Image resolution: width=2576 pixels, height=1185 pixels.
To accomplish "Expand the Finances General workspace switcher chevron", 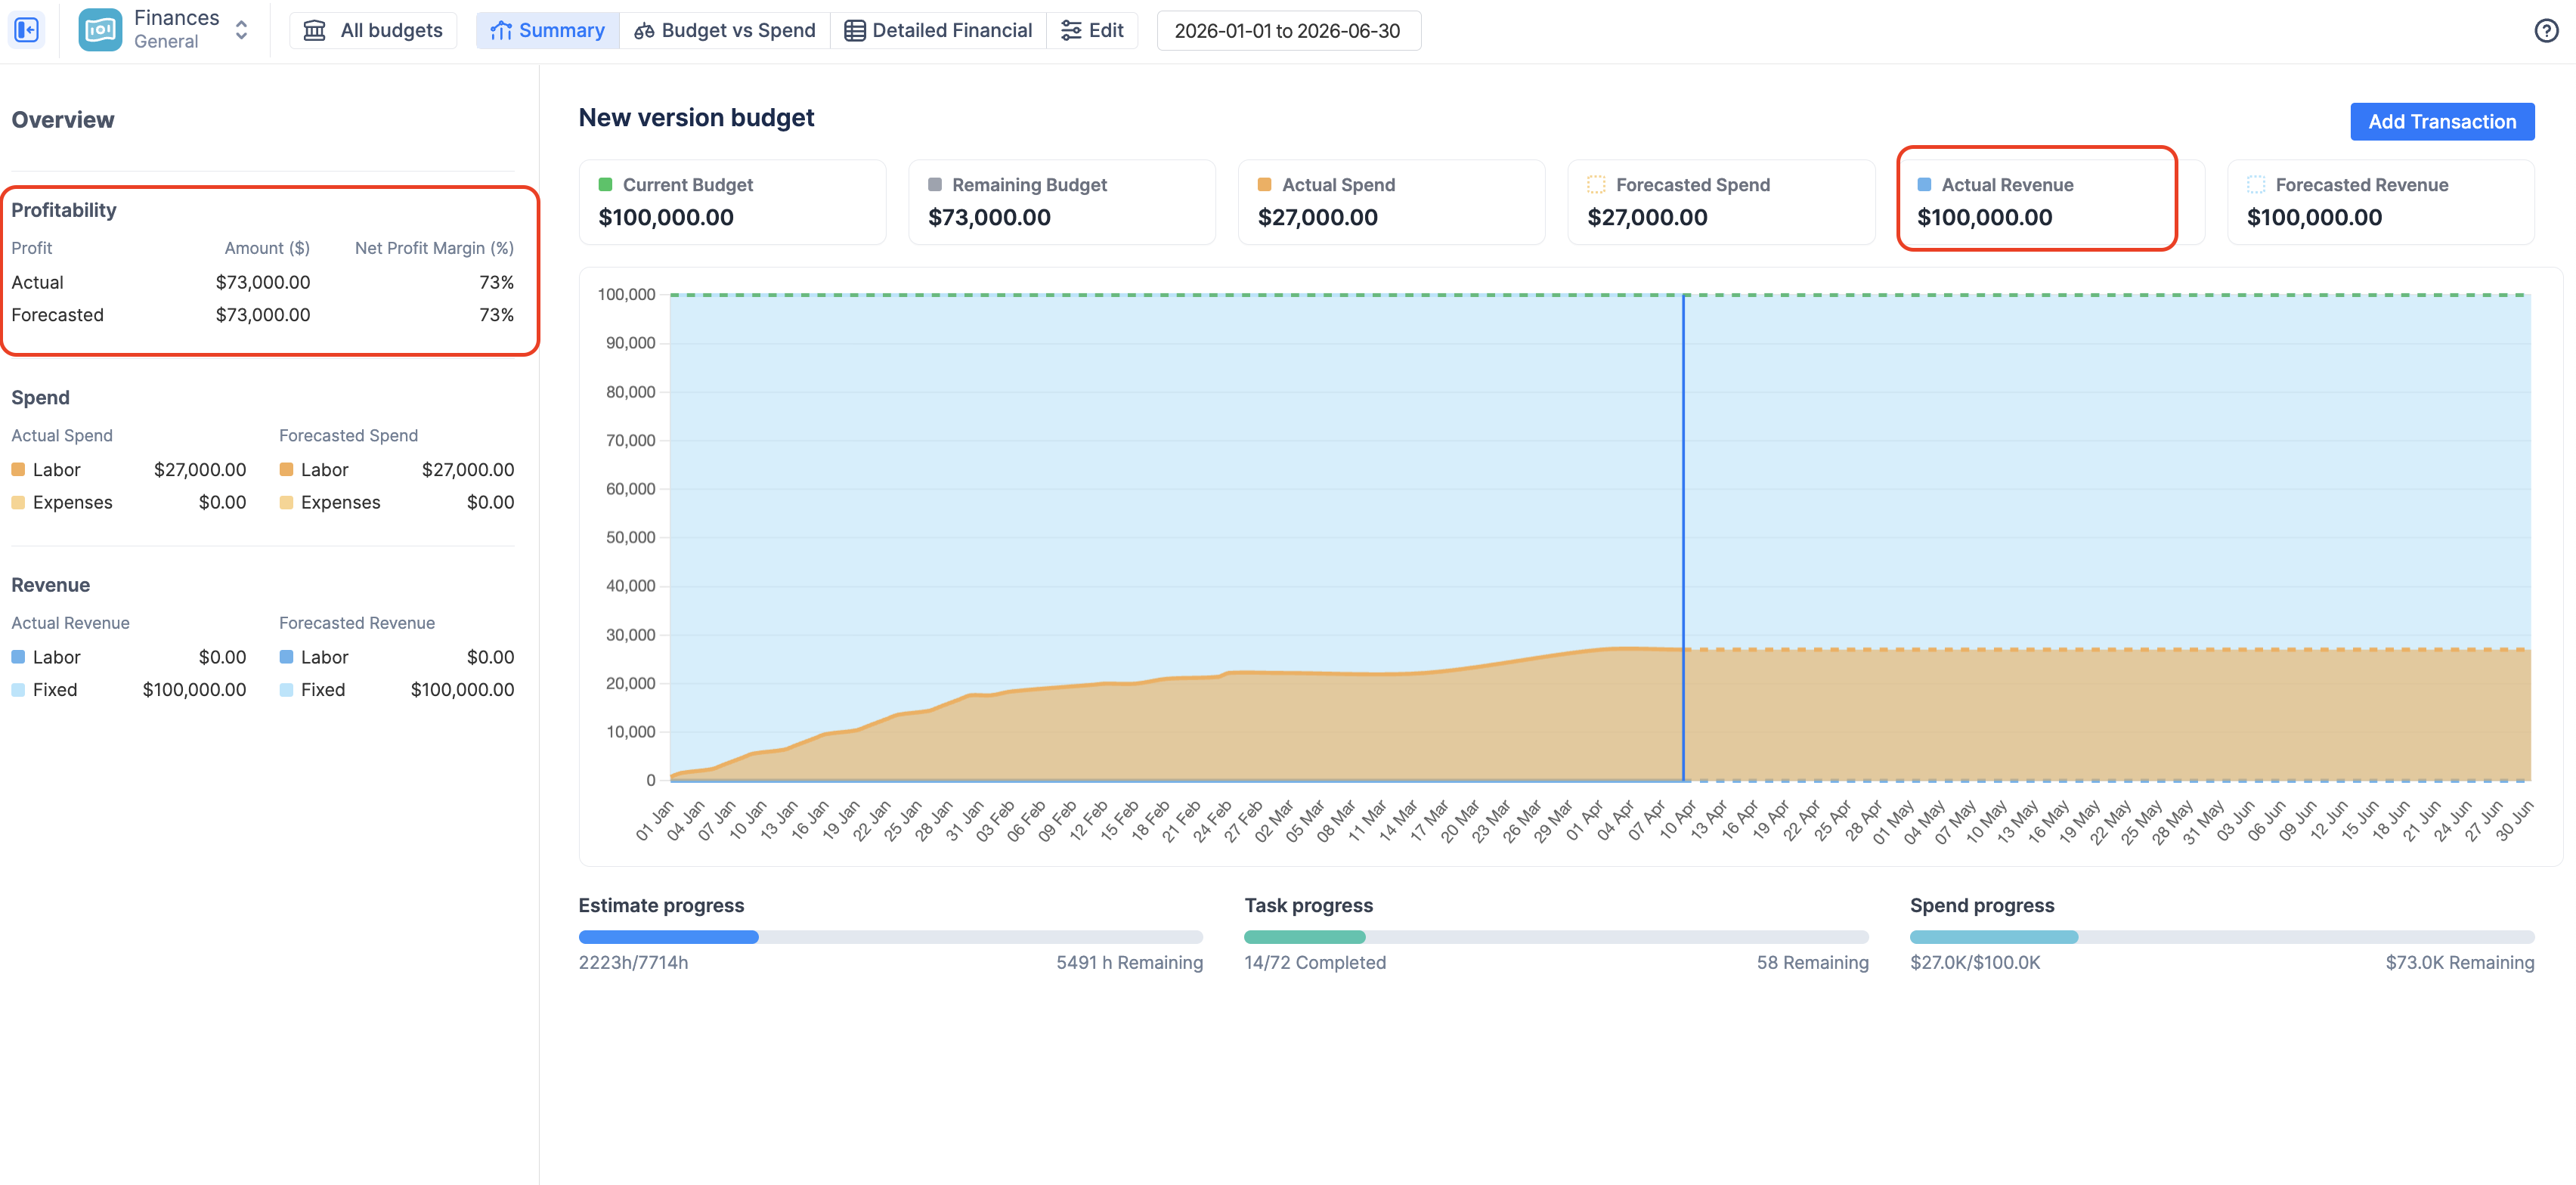I will point(241,30).
